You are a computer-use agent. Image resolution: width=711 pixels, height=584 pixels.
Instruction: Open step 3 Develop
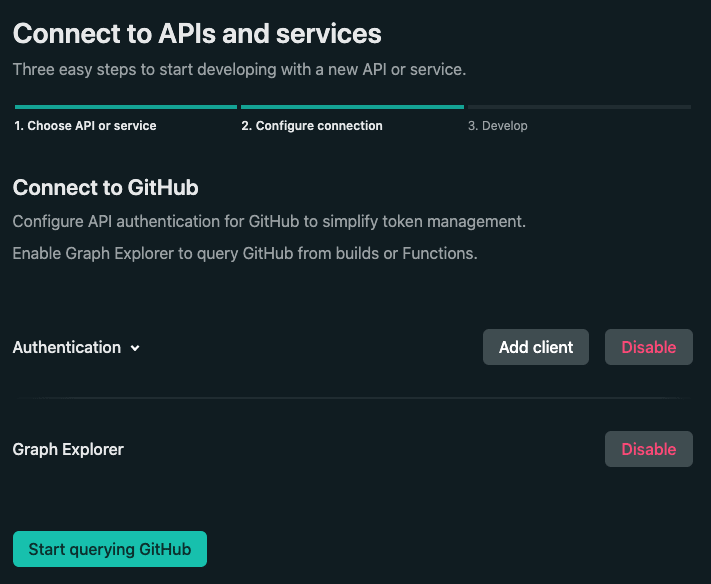[497, 126]
